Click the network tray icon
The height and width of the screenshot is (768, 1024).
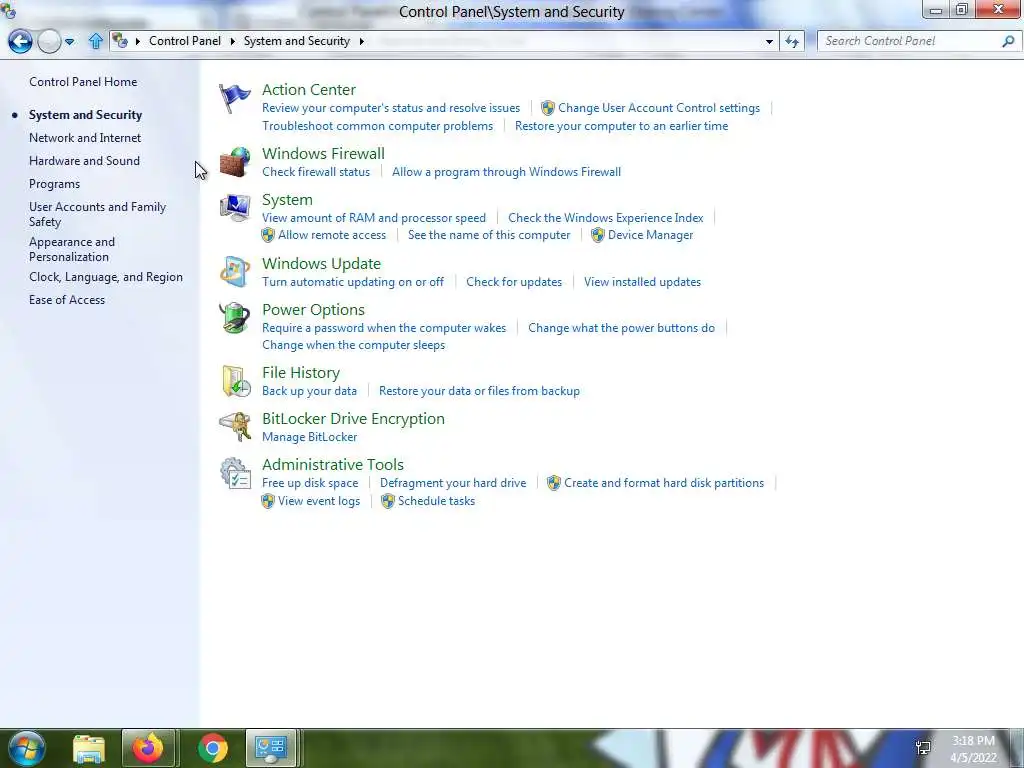[x=923, y=748]
